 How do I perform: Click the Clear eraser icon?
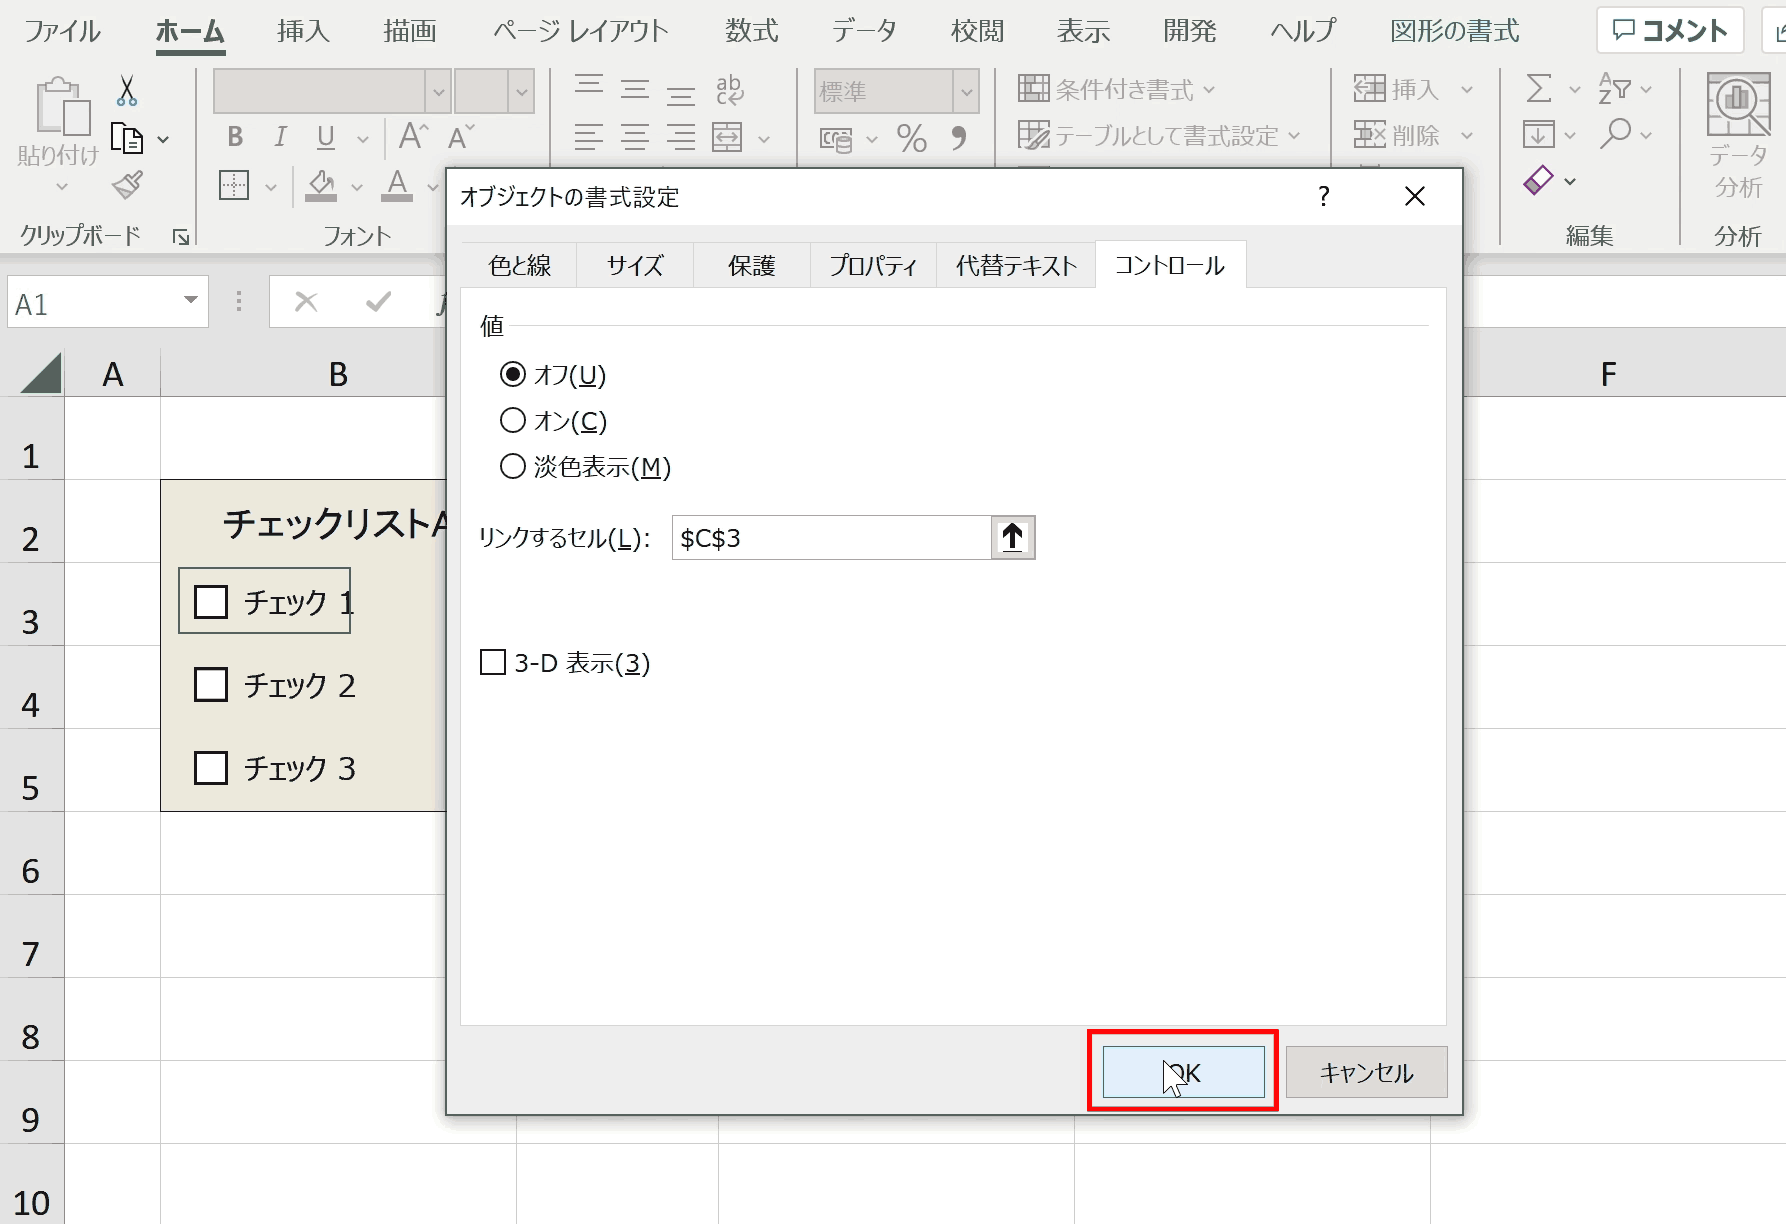click(1538, 181)
